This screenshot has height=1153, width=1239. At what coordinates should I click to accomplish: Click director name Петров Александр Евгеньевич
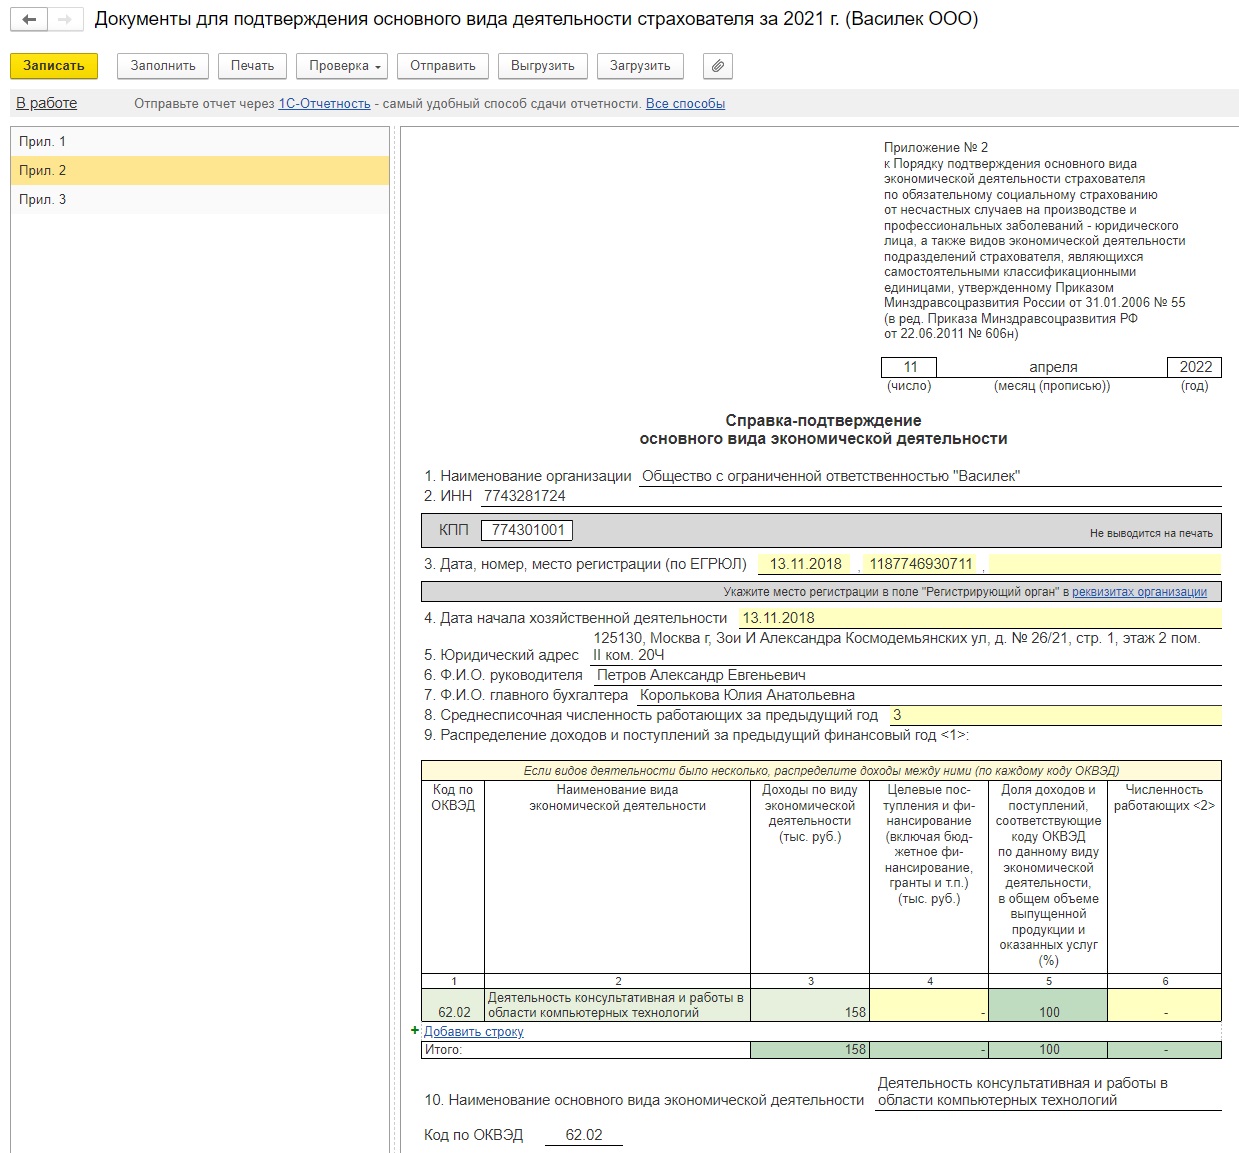[701, 675]
